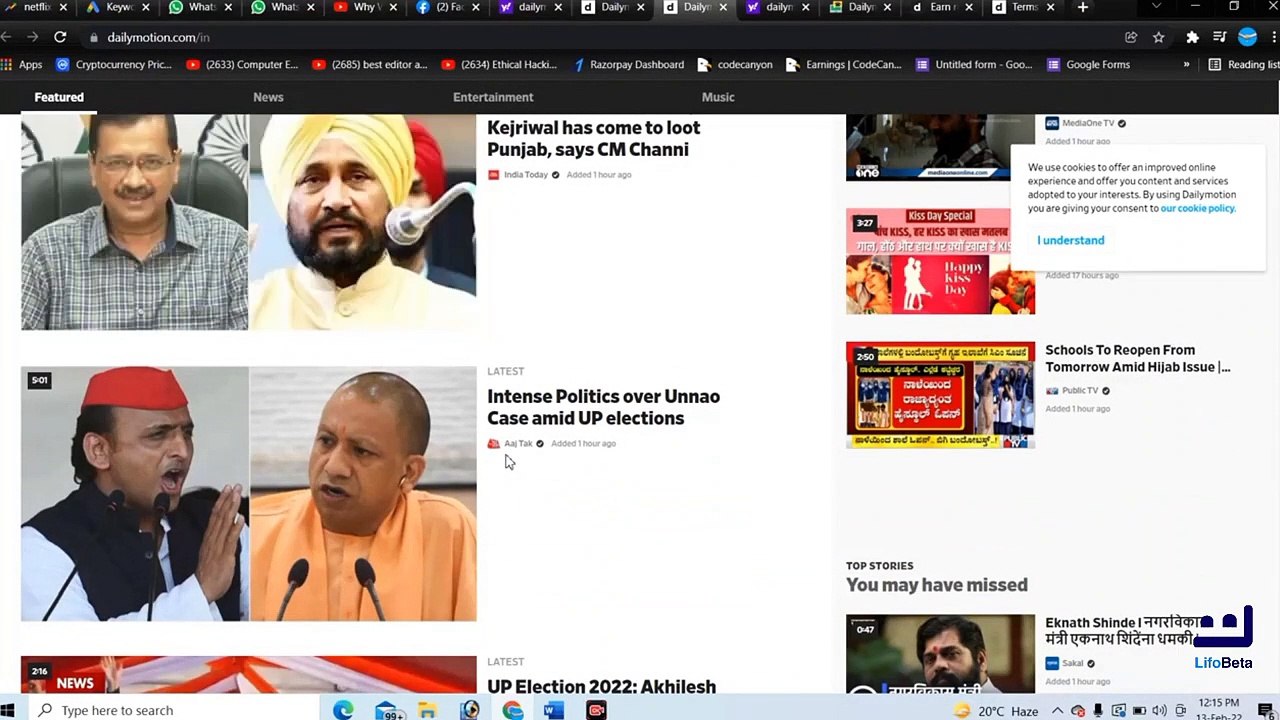Open the Reading list button

(1243, 64)
